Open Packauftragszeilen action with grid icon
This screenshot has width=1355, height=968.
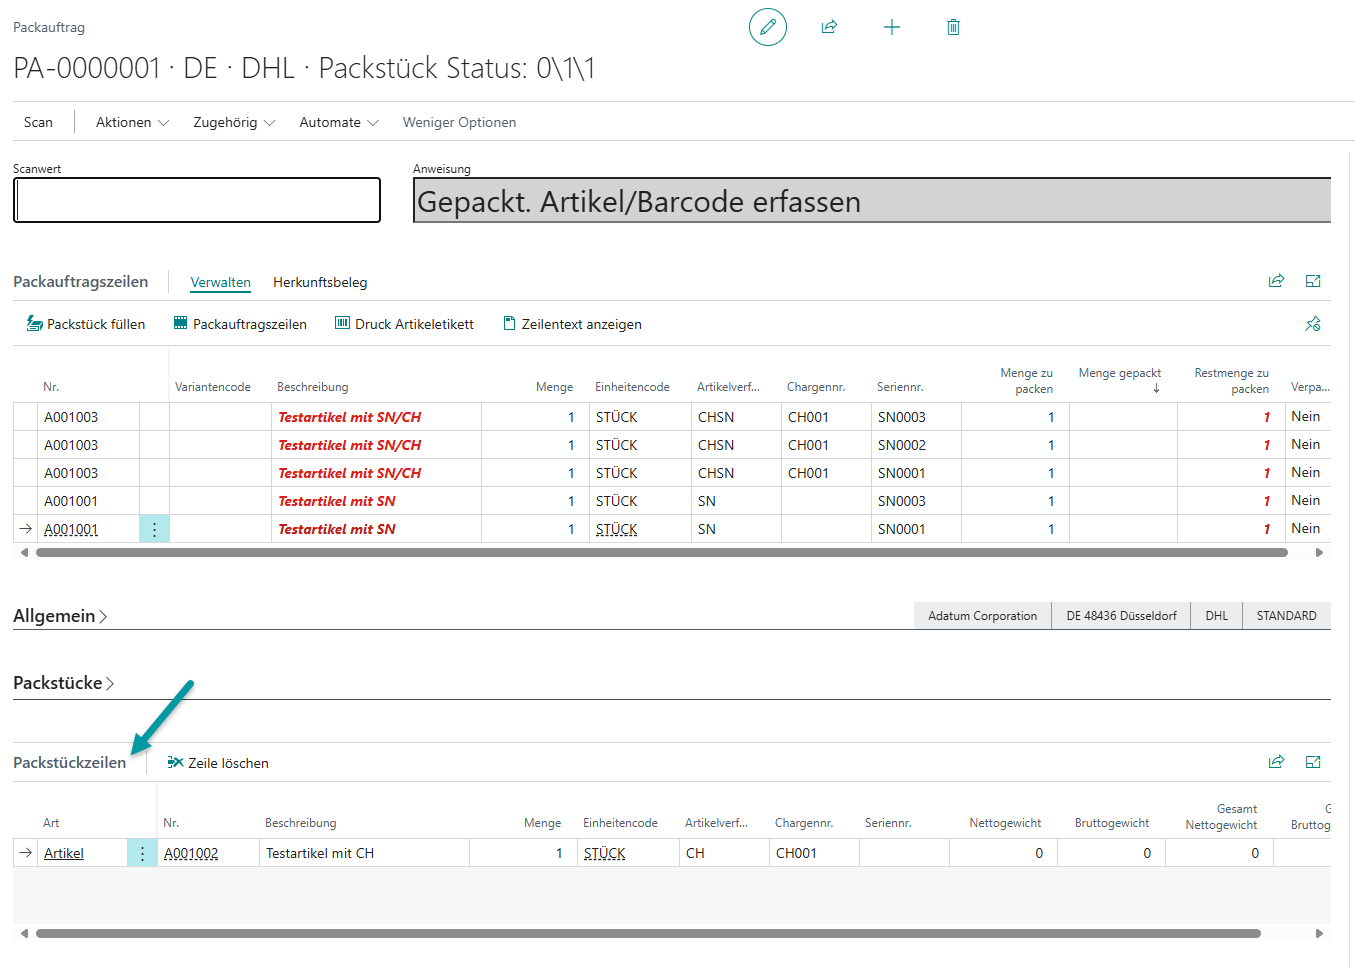coord(240,324)
